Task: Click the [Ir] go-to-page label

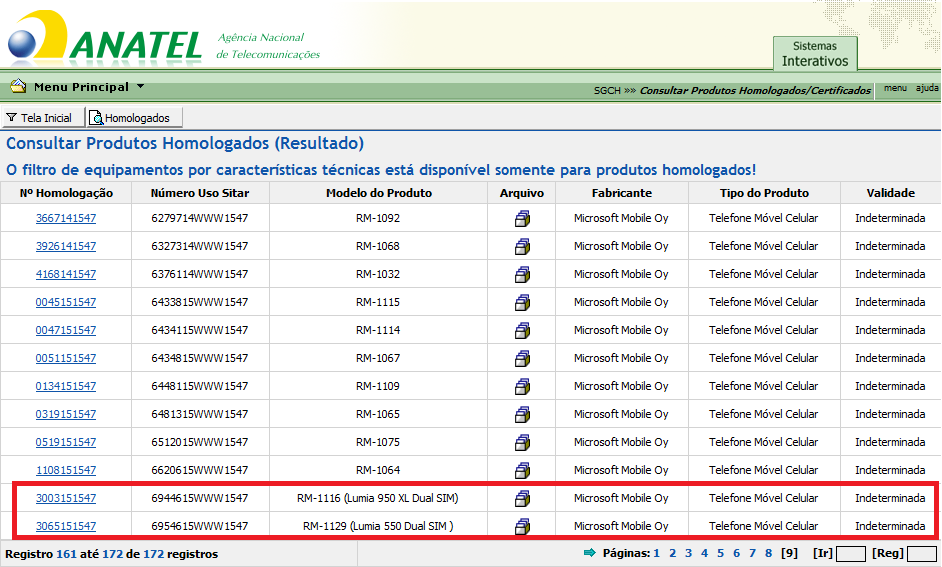Action: tap(822, 553)
